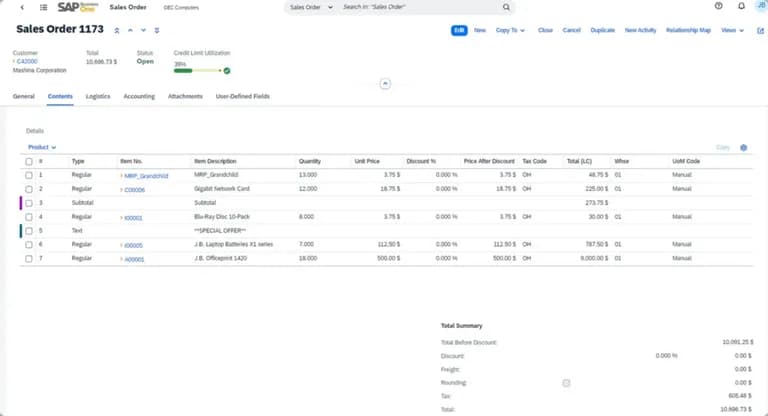Click the credit limit utilization progress bar

pos(197,71)
